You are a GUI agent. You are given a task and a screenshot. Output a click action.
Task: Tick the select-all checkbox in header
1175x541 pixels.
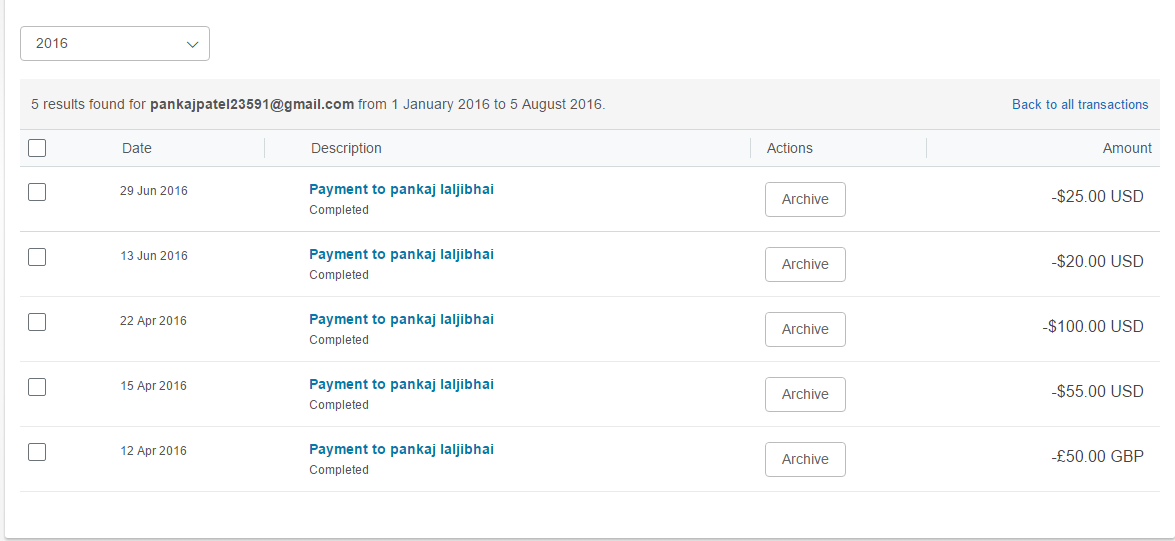(37, 148)
